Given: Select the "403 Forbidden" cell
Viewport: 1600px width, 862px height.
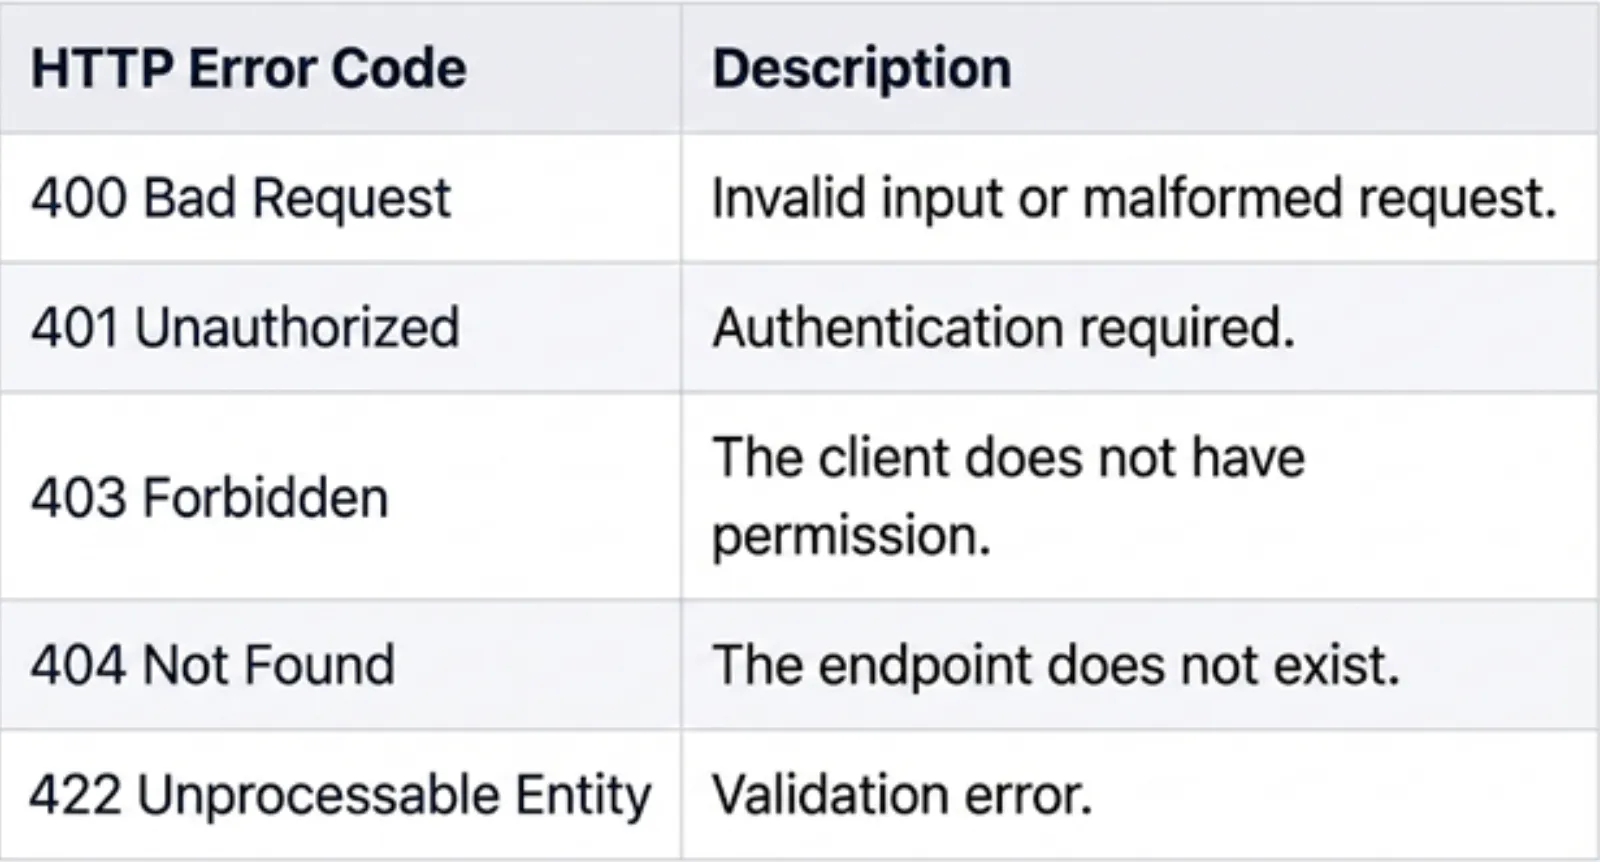Looking at the screenshot, I should pyautogui.click(x=209, y=497).
